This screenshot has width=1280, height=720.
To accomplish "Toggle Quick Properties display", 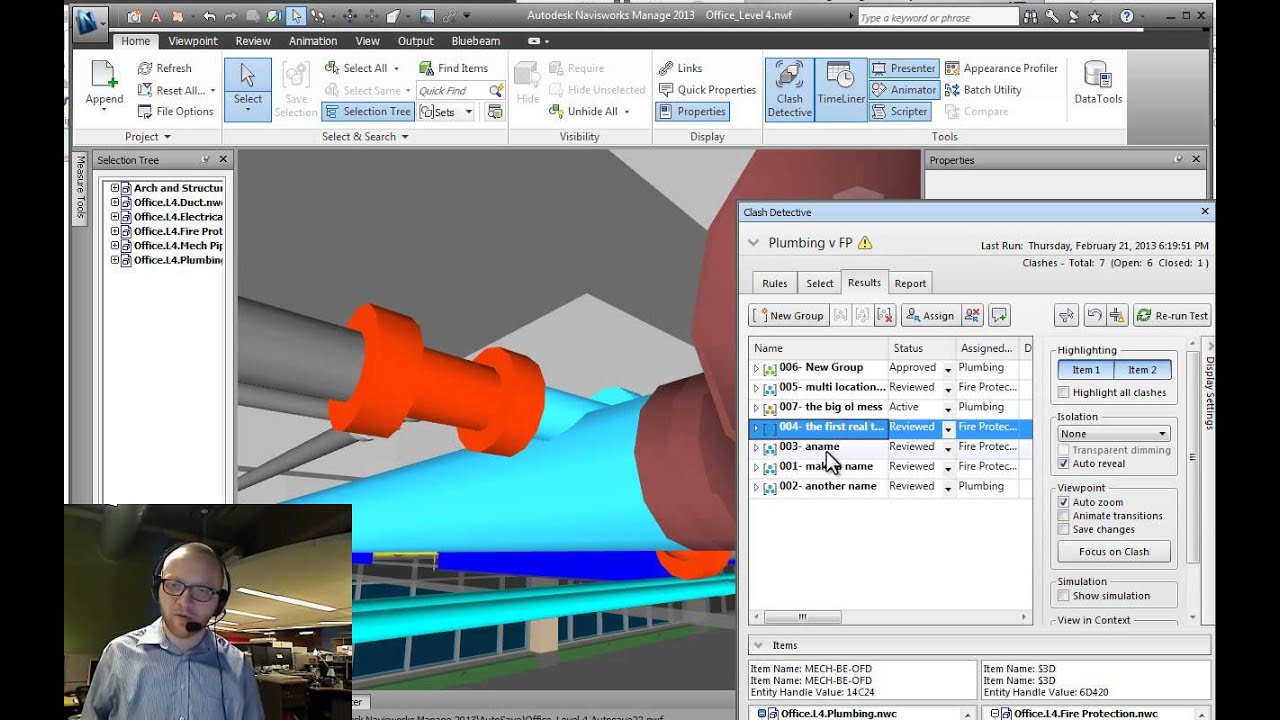I will pyautogui.click(x=707, y=90).
